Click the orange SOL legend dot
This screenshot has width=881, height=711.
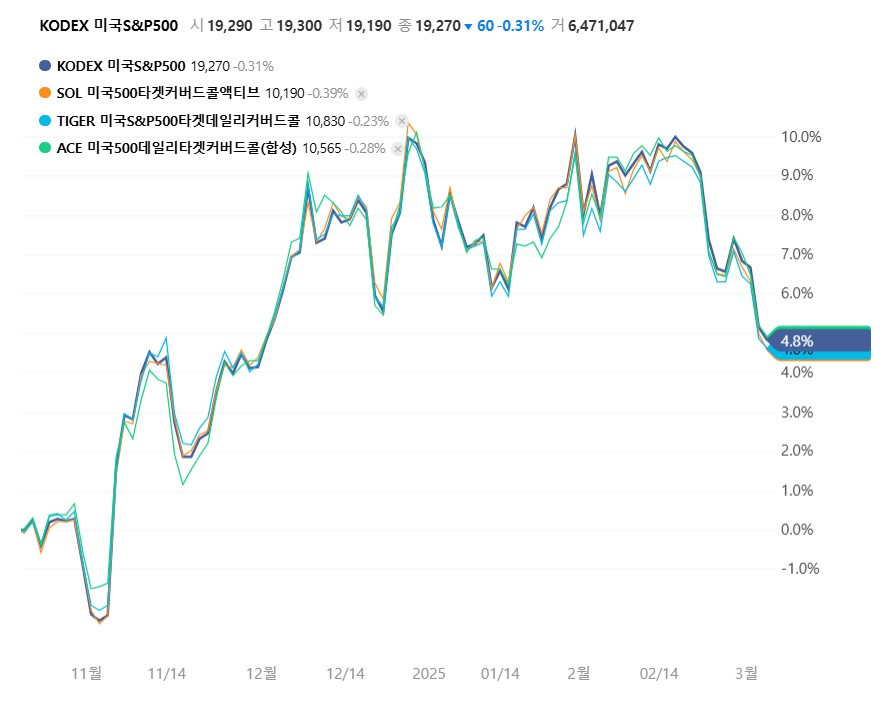(45, 93)
